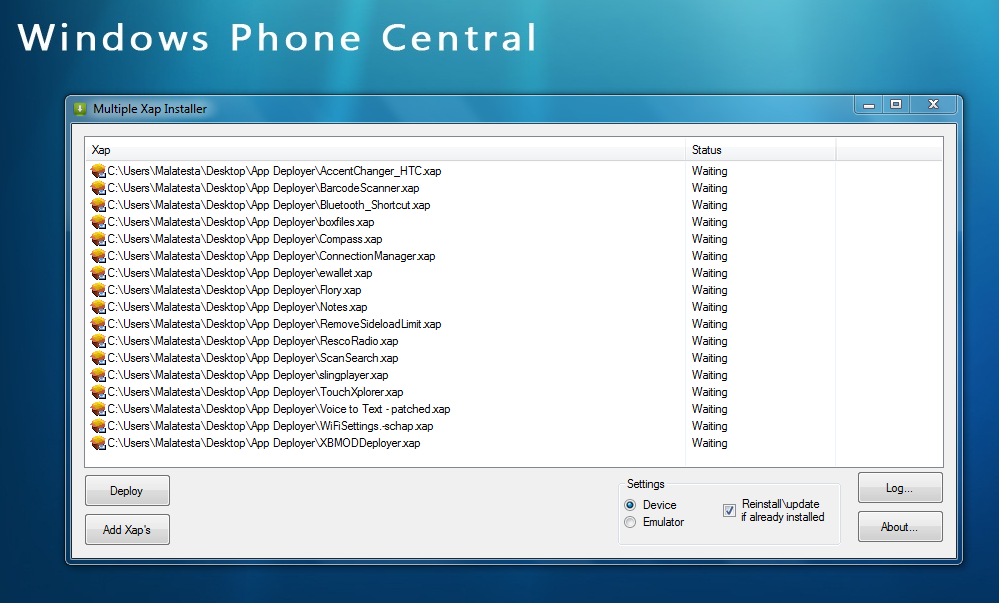This screenshot has height=603, width=999.
Task: Click the XBMODDeployer.xap file icon
Action: [98, 443]
